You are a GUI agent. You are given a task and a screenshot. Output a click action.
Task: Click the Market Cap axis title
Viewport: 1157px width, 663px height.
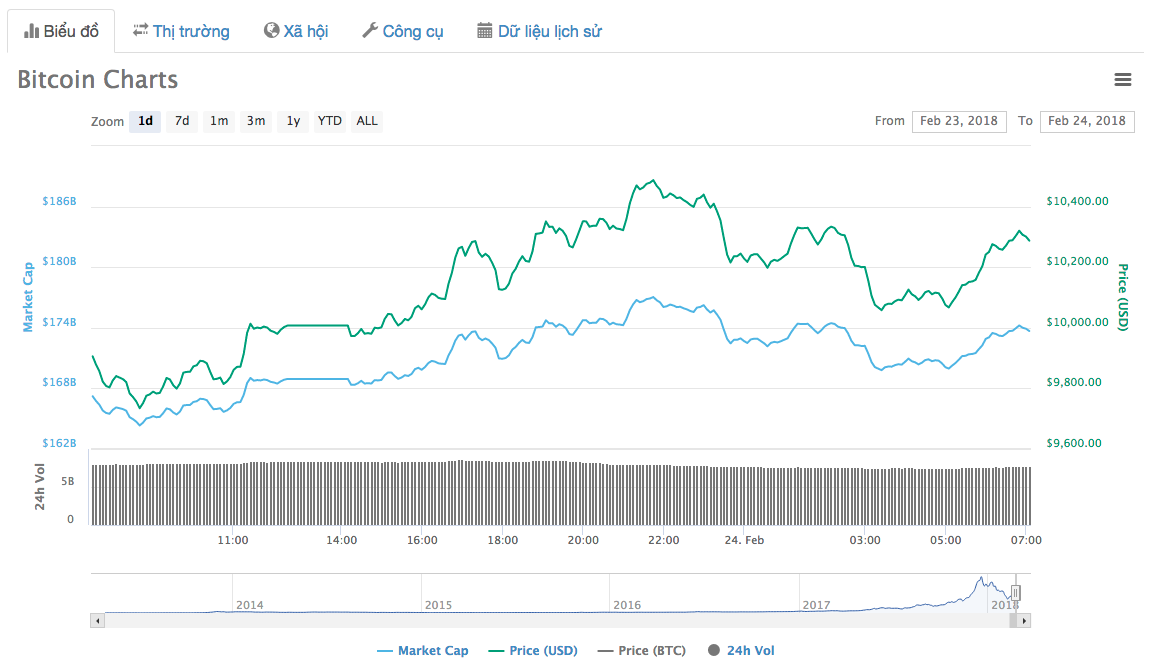click(28, 297)
